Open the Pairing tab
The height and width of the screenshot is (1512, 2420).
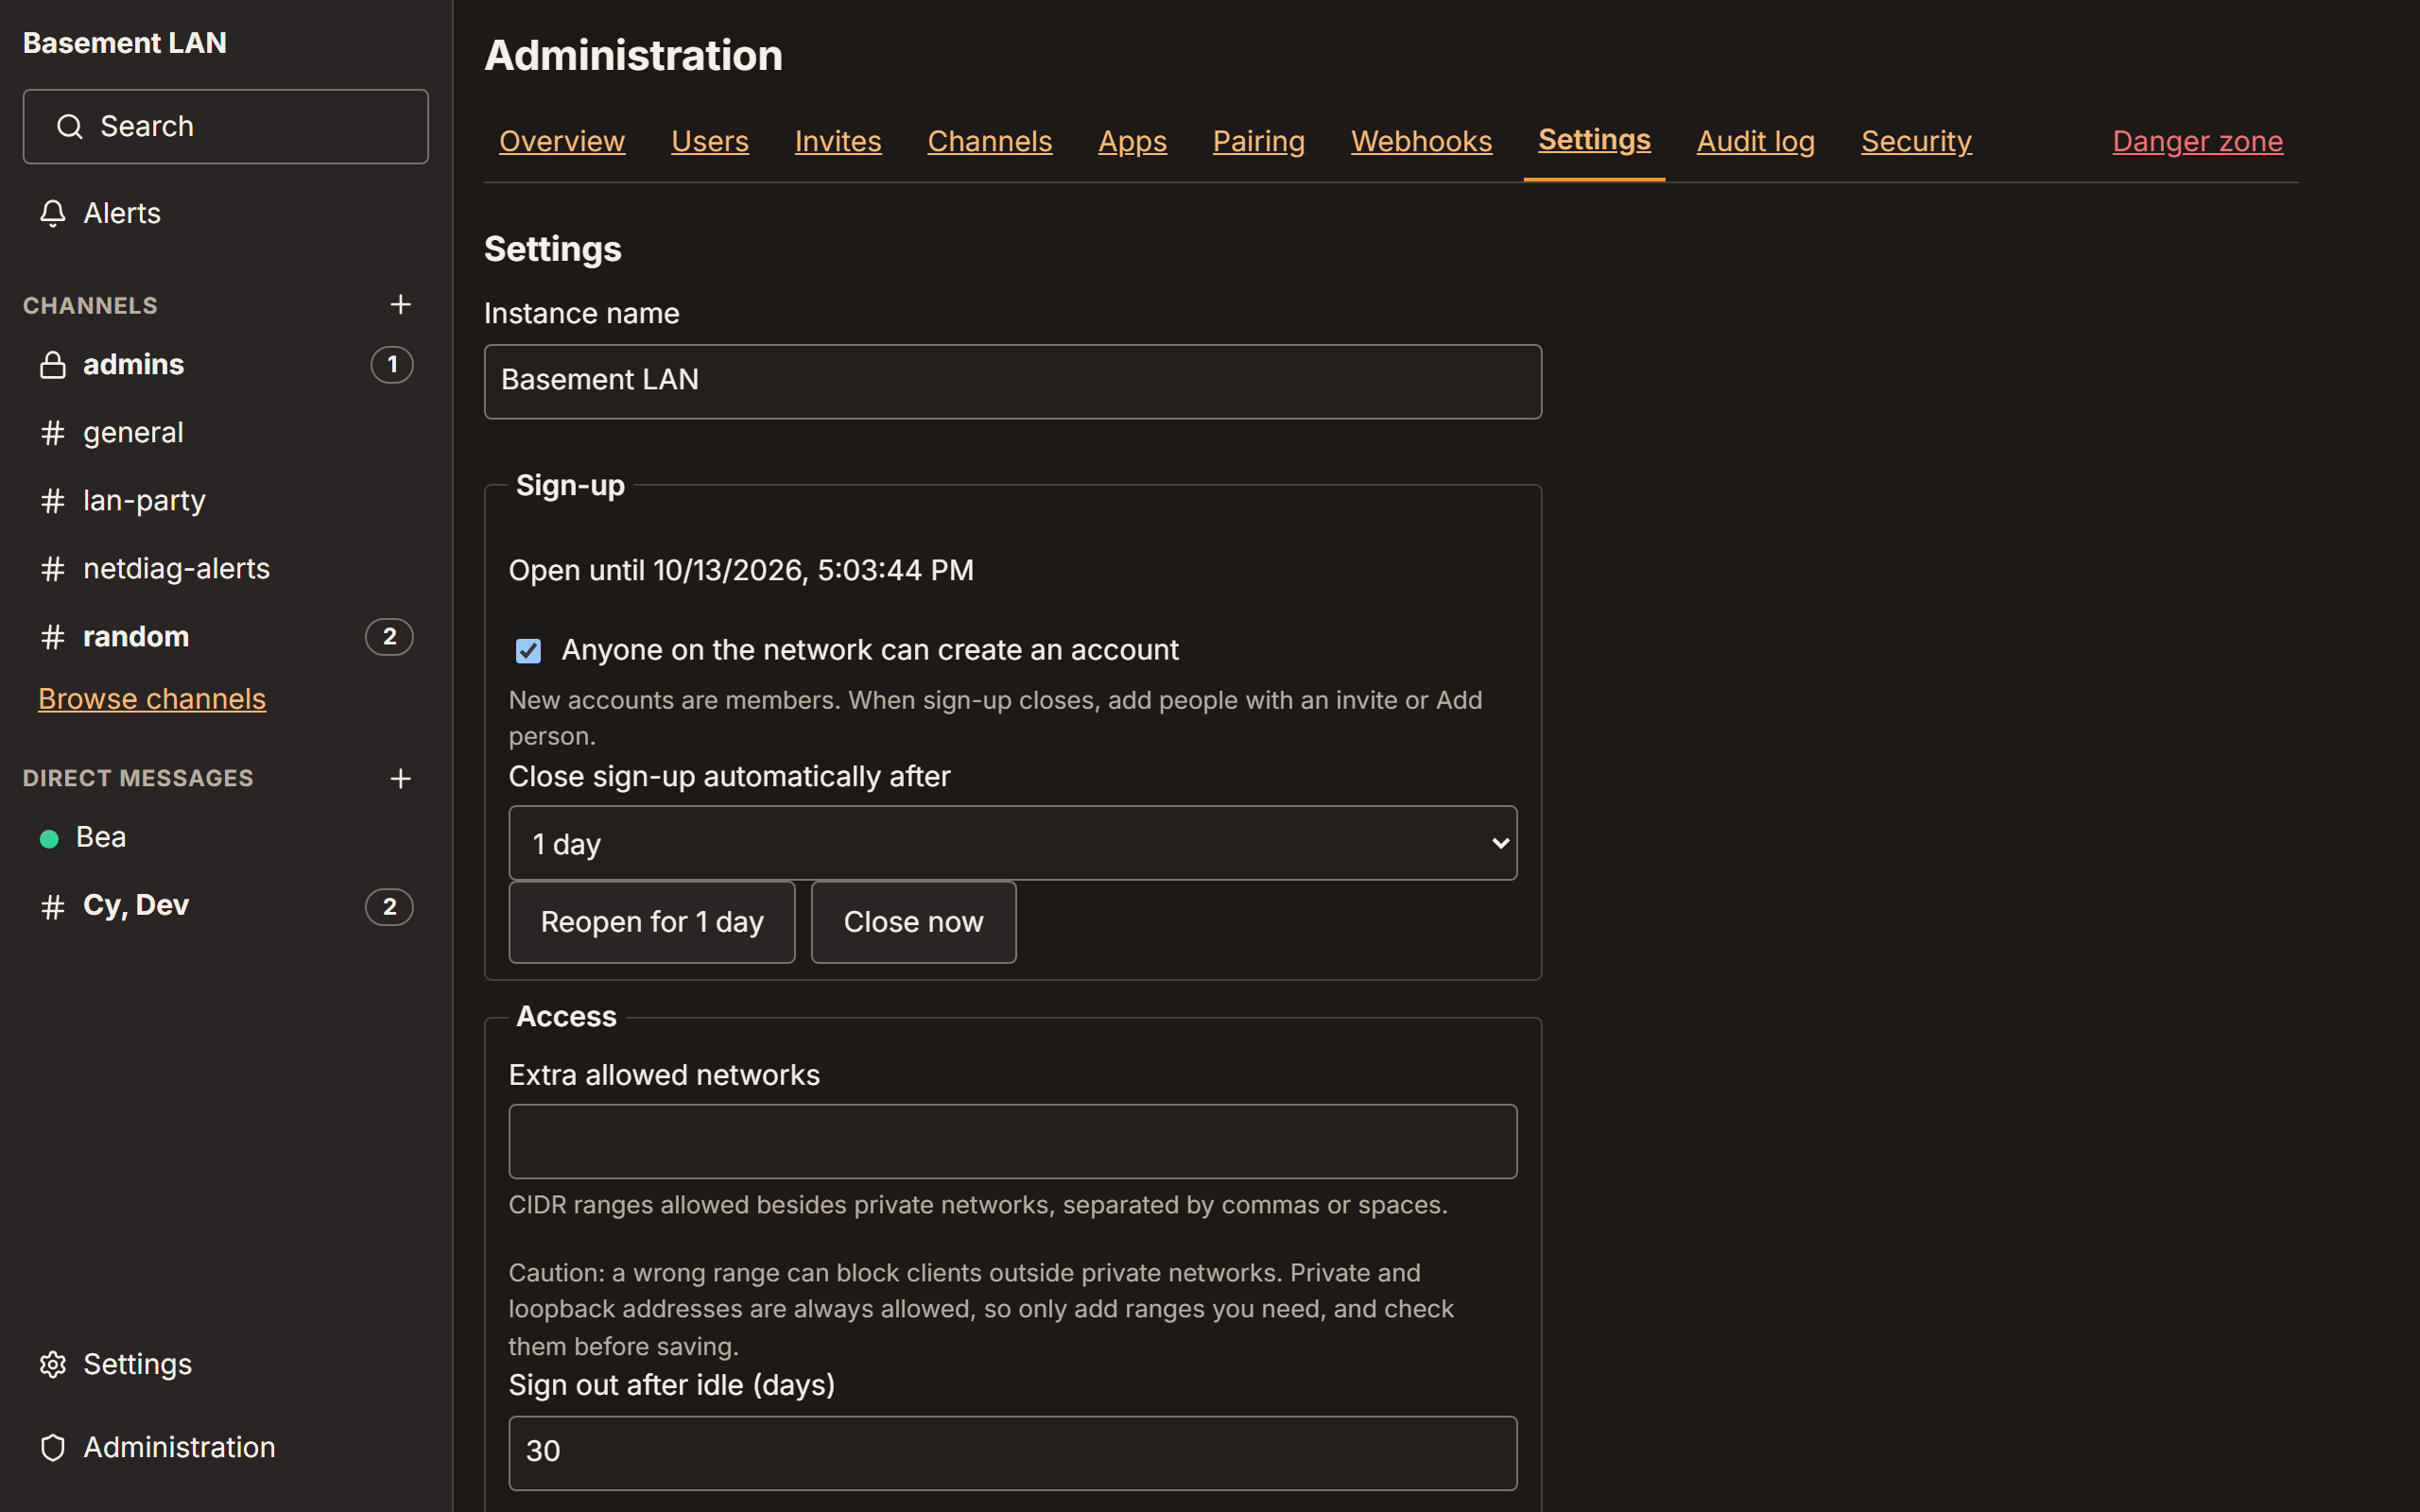coord(1258,141)
